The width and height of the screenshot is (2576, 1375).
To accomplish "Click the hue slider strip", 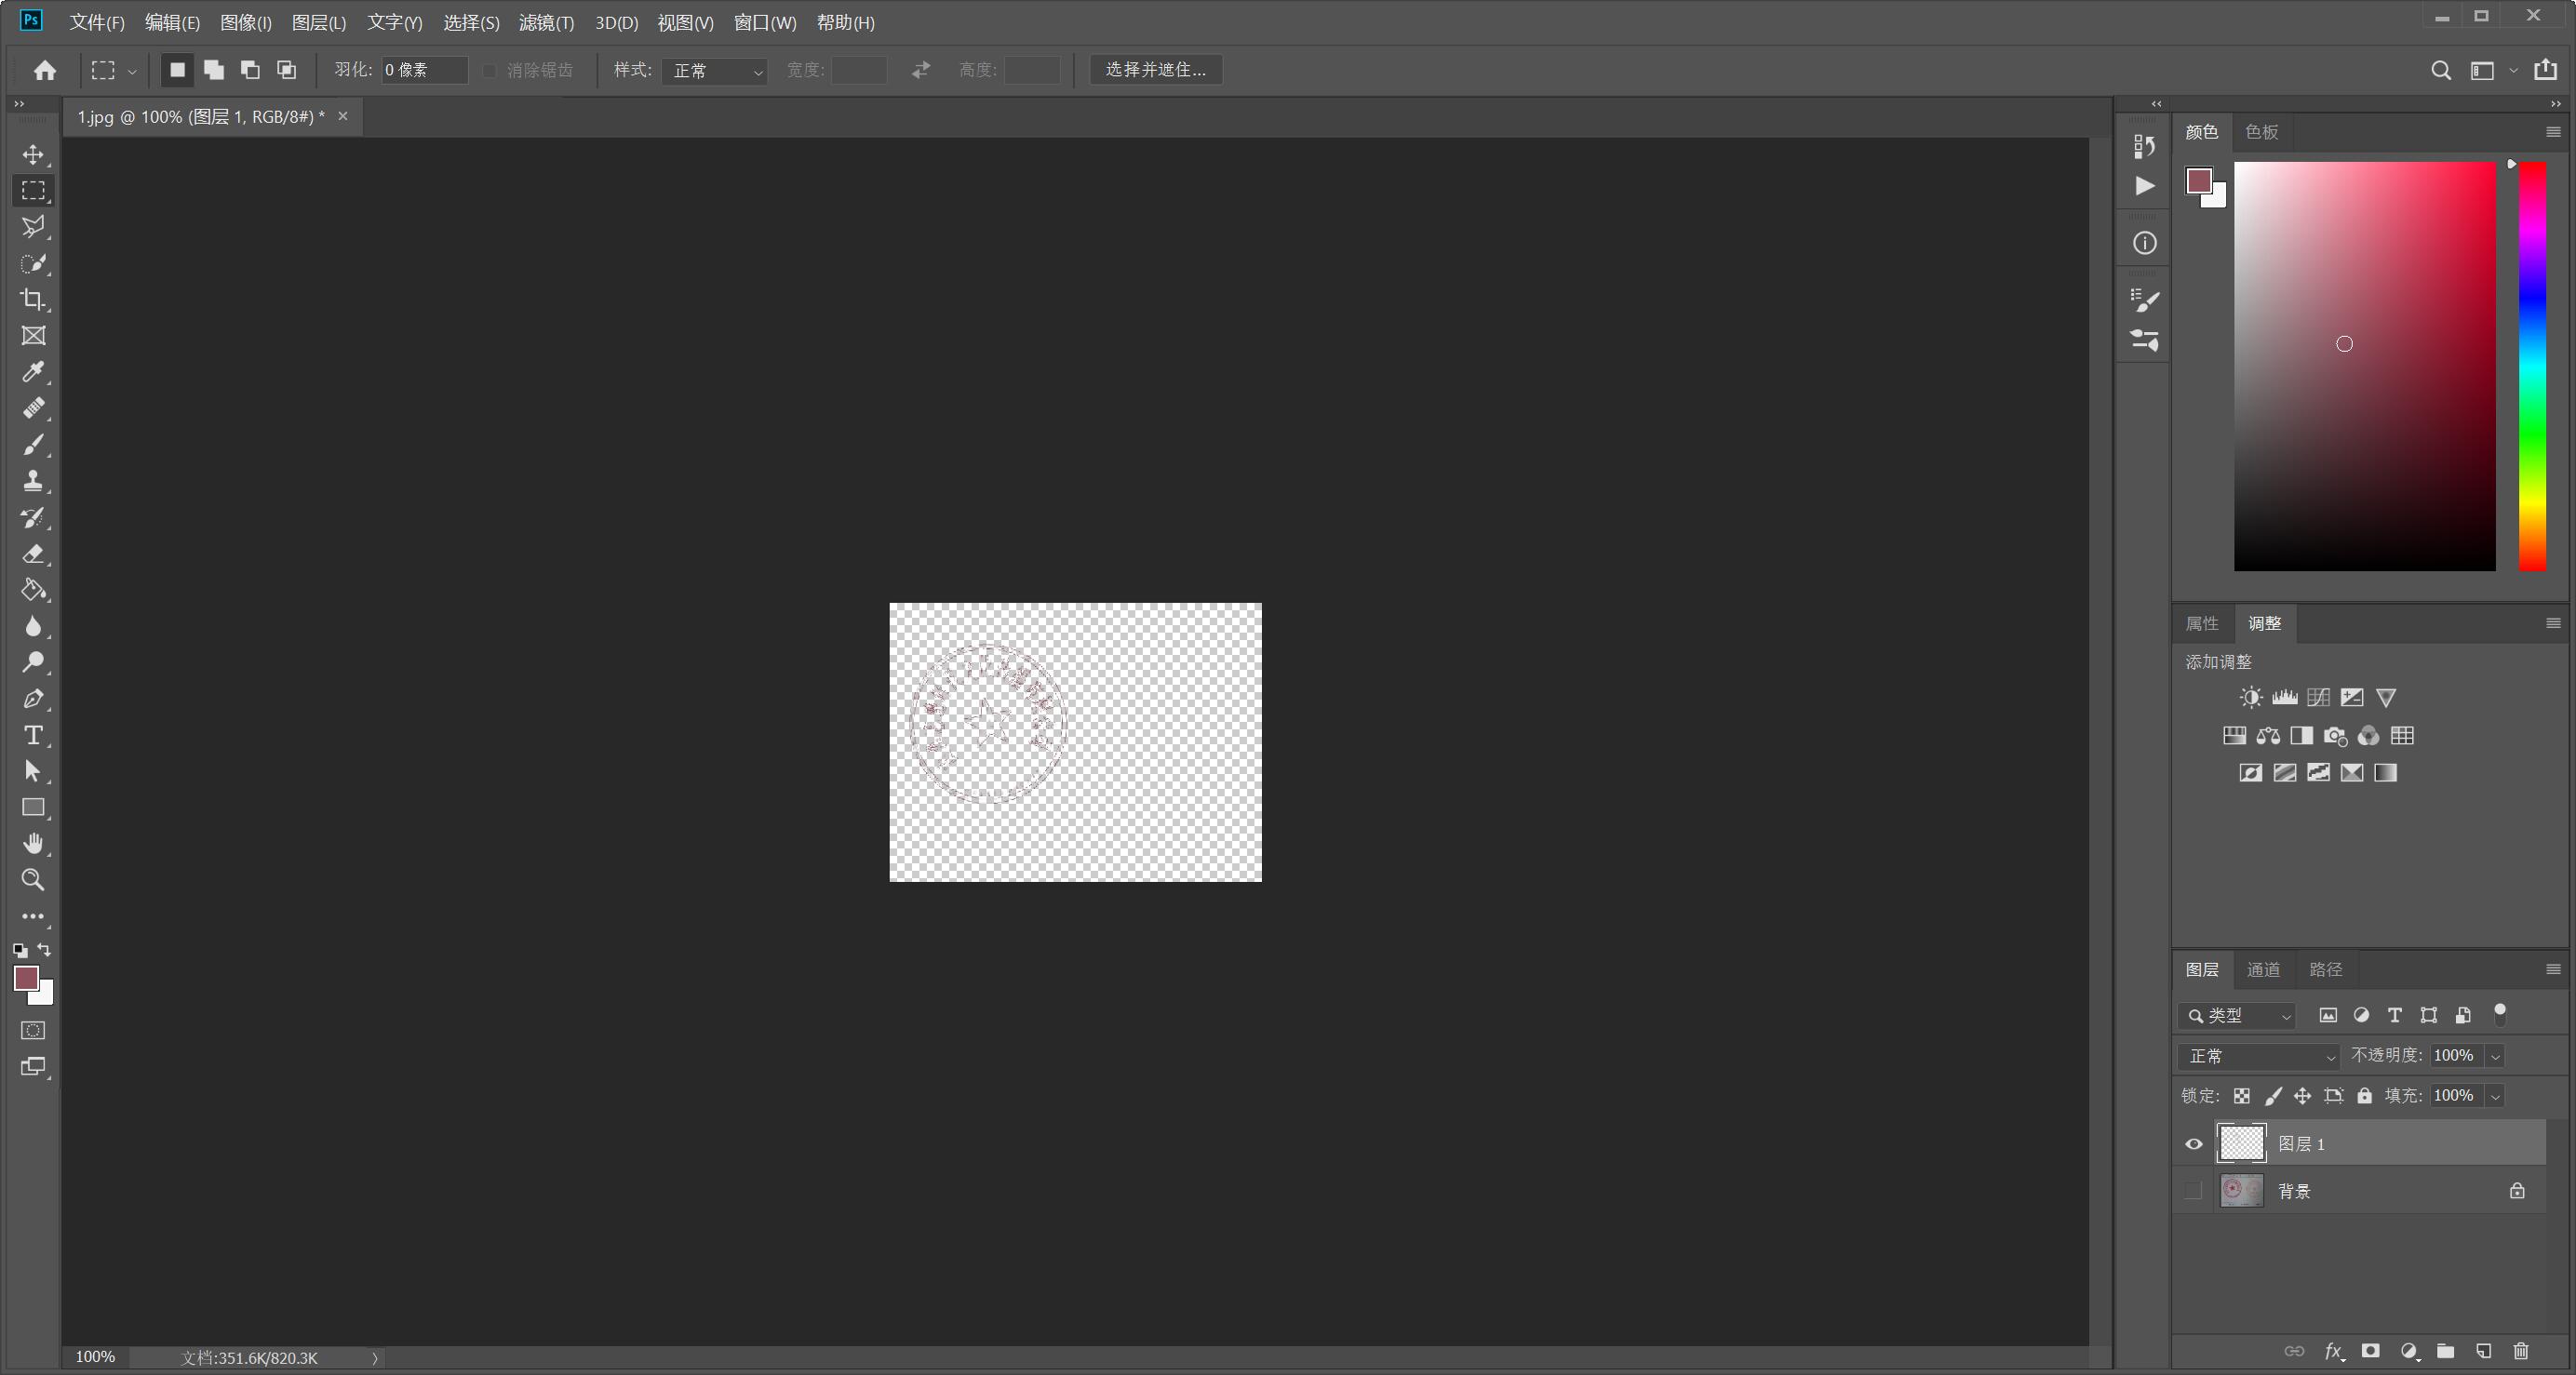I will pos(2532,367).
